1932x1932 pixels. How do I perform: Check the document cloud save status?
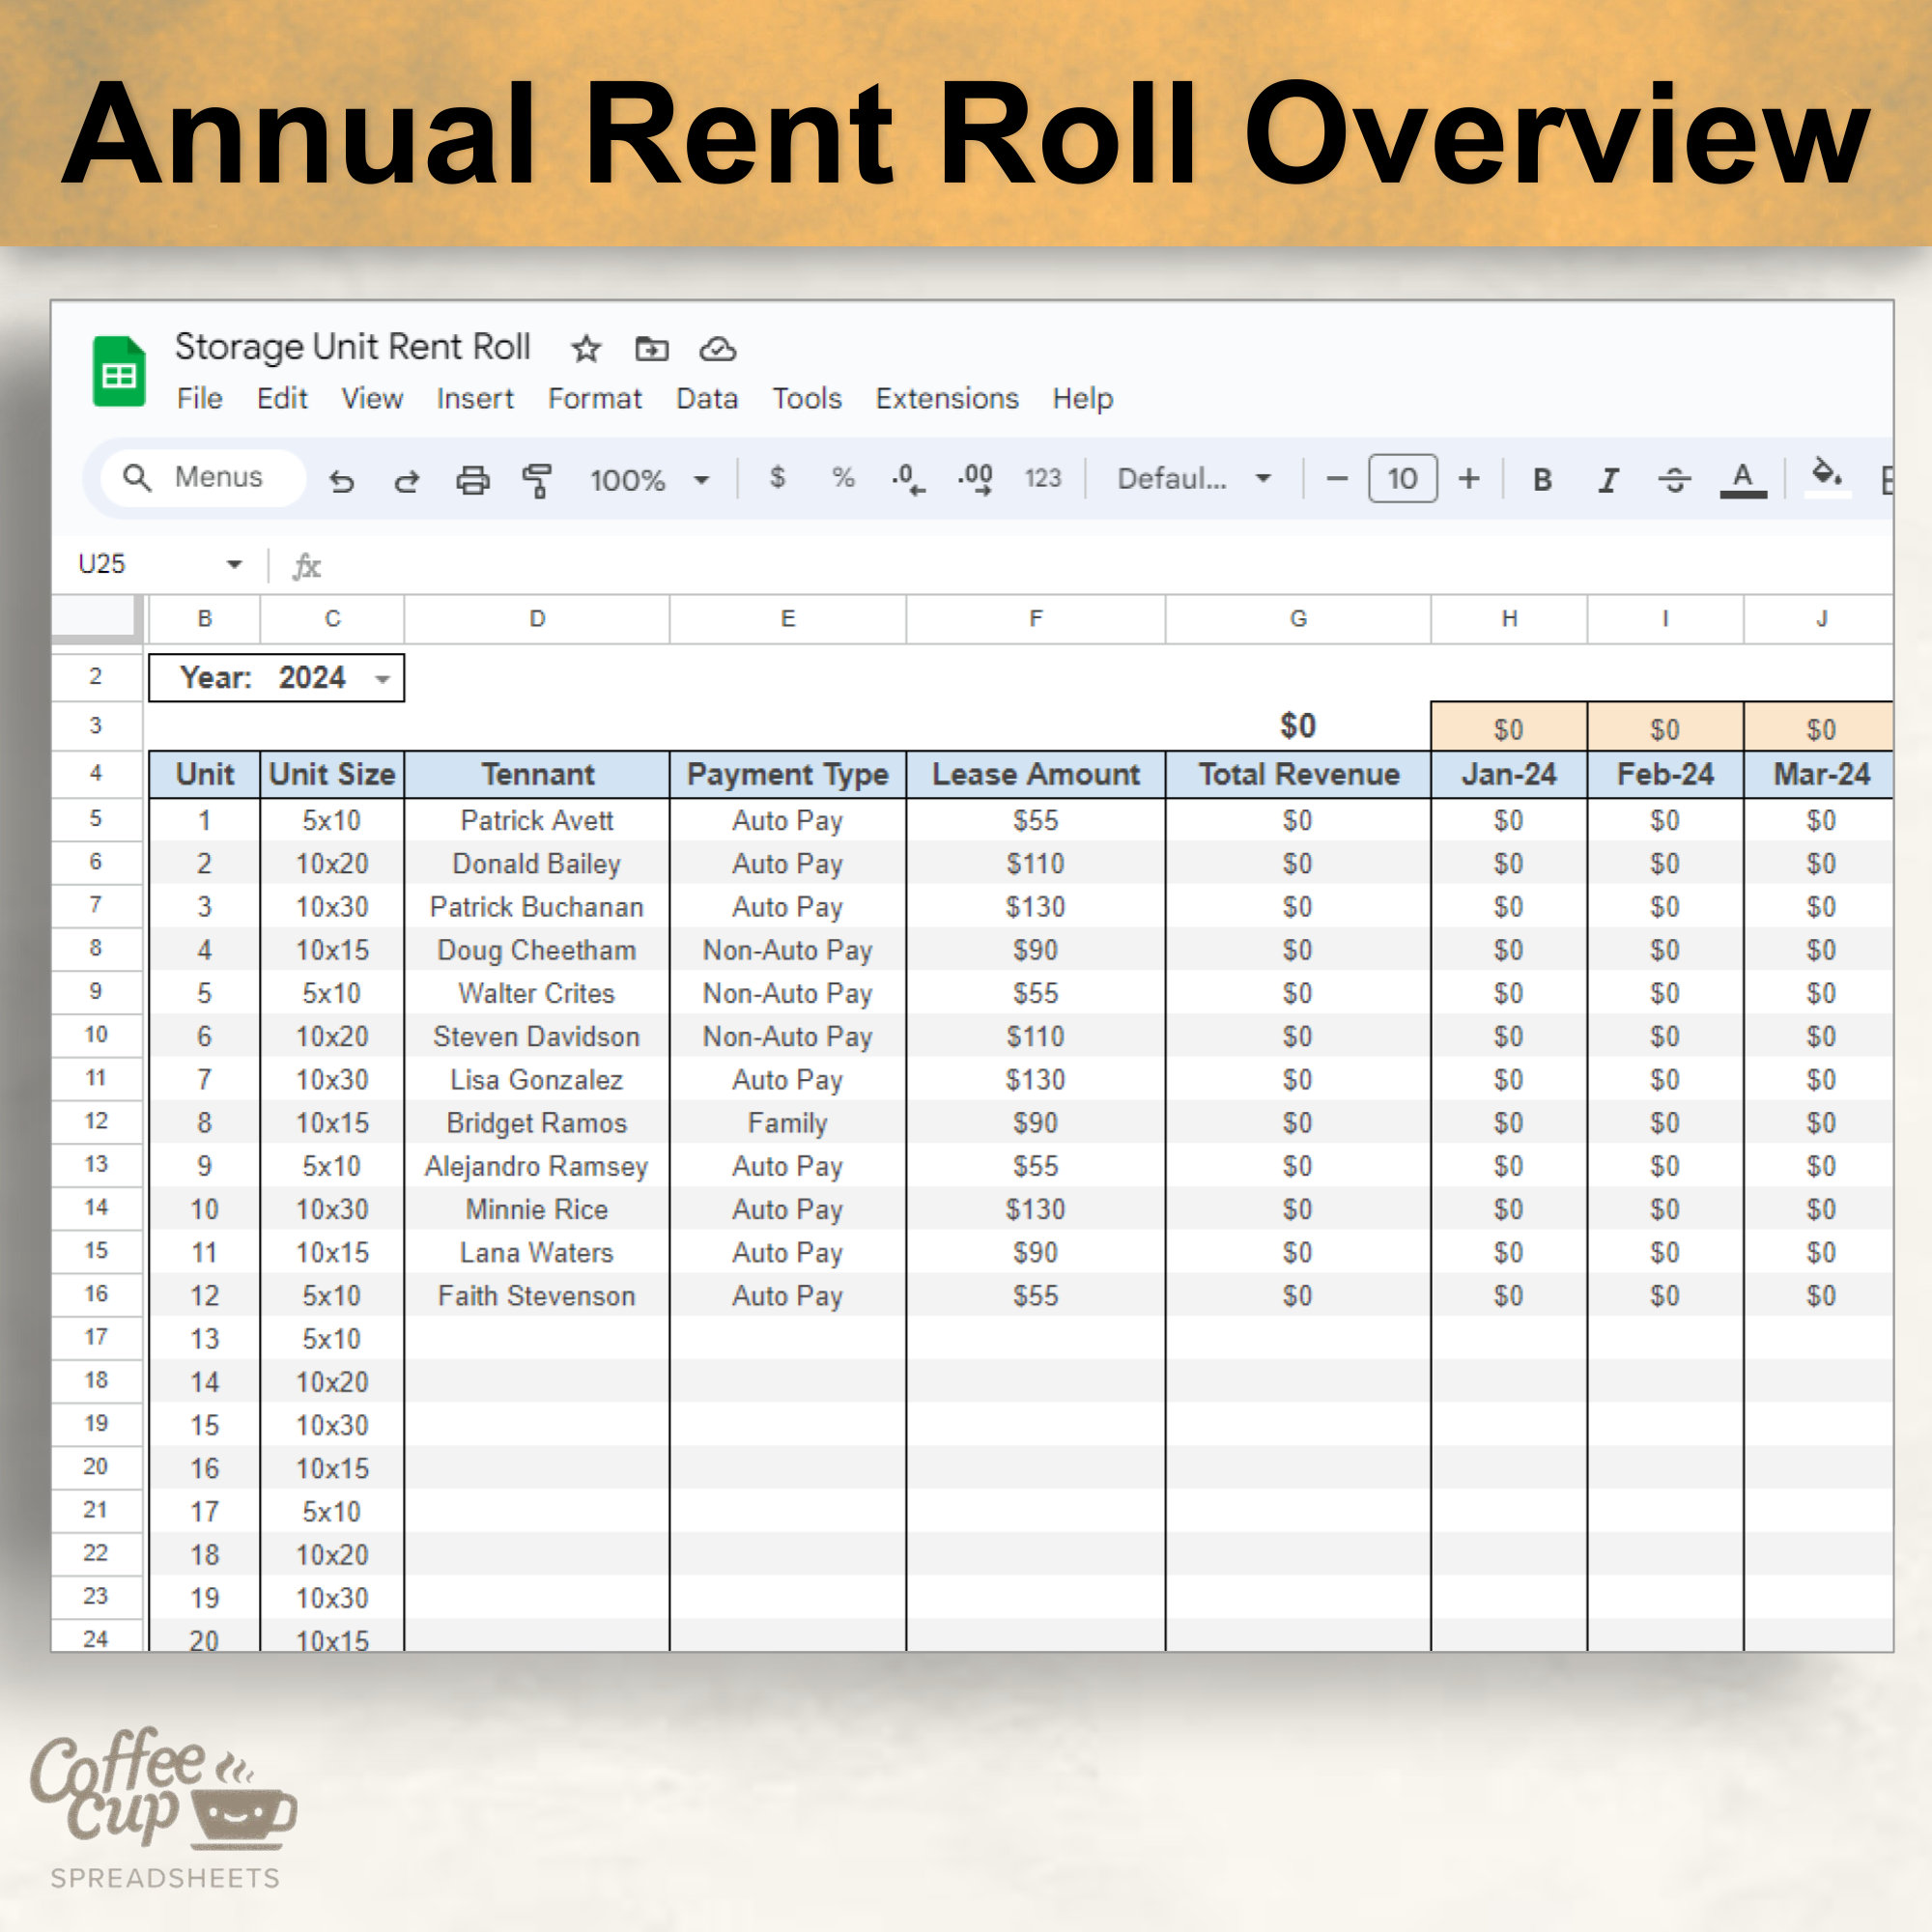coord(717,350)
